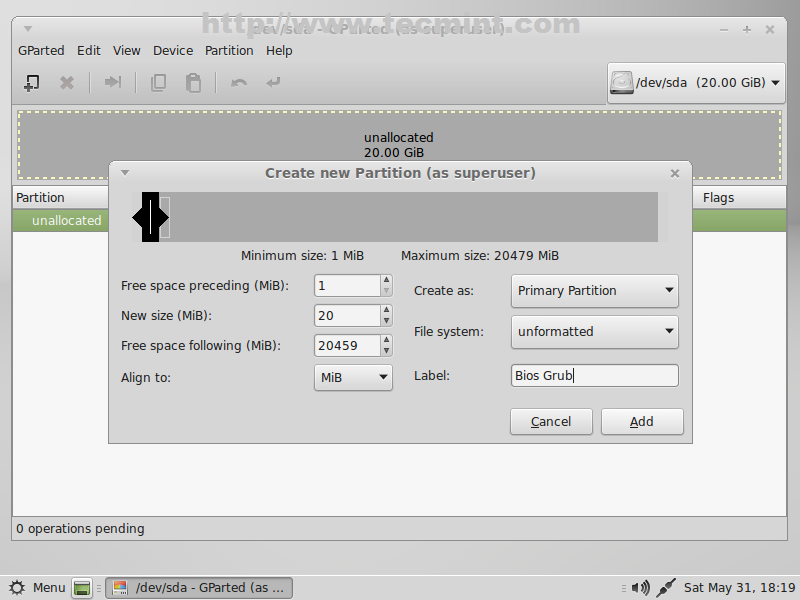
Task: Click the Delete partition toolbar icon
Action: [66, 83]
